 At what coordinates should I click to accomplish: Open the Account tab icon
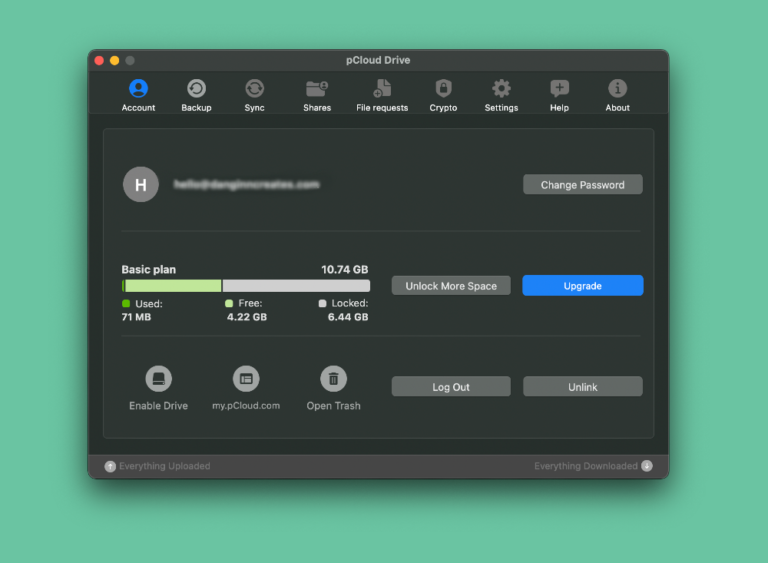pos(138,89)
